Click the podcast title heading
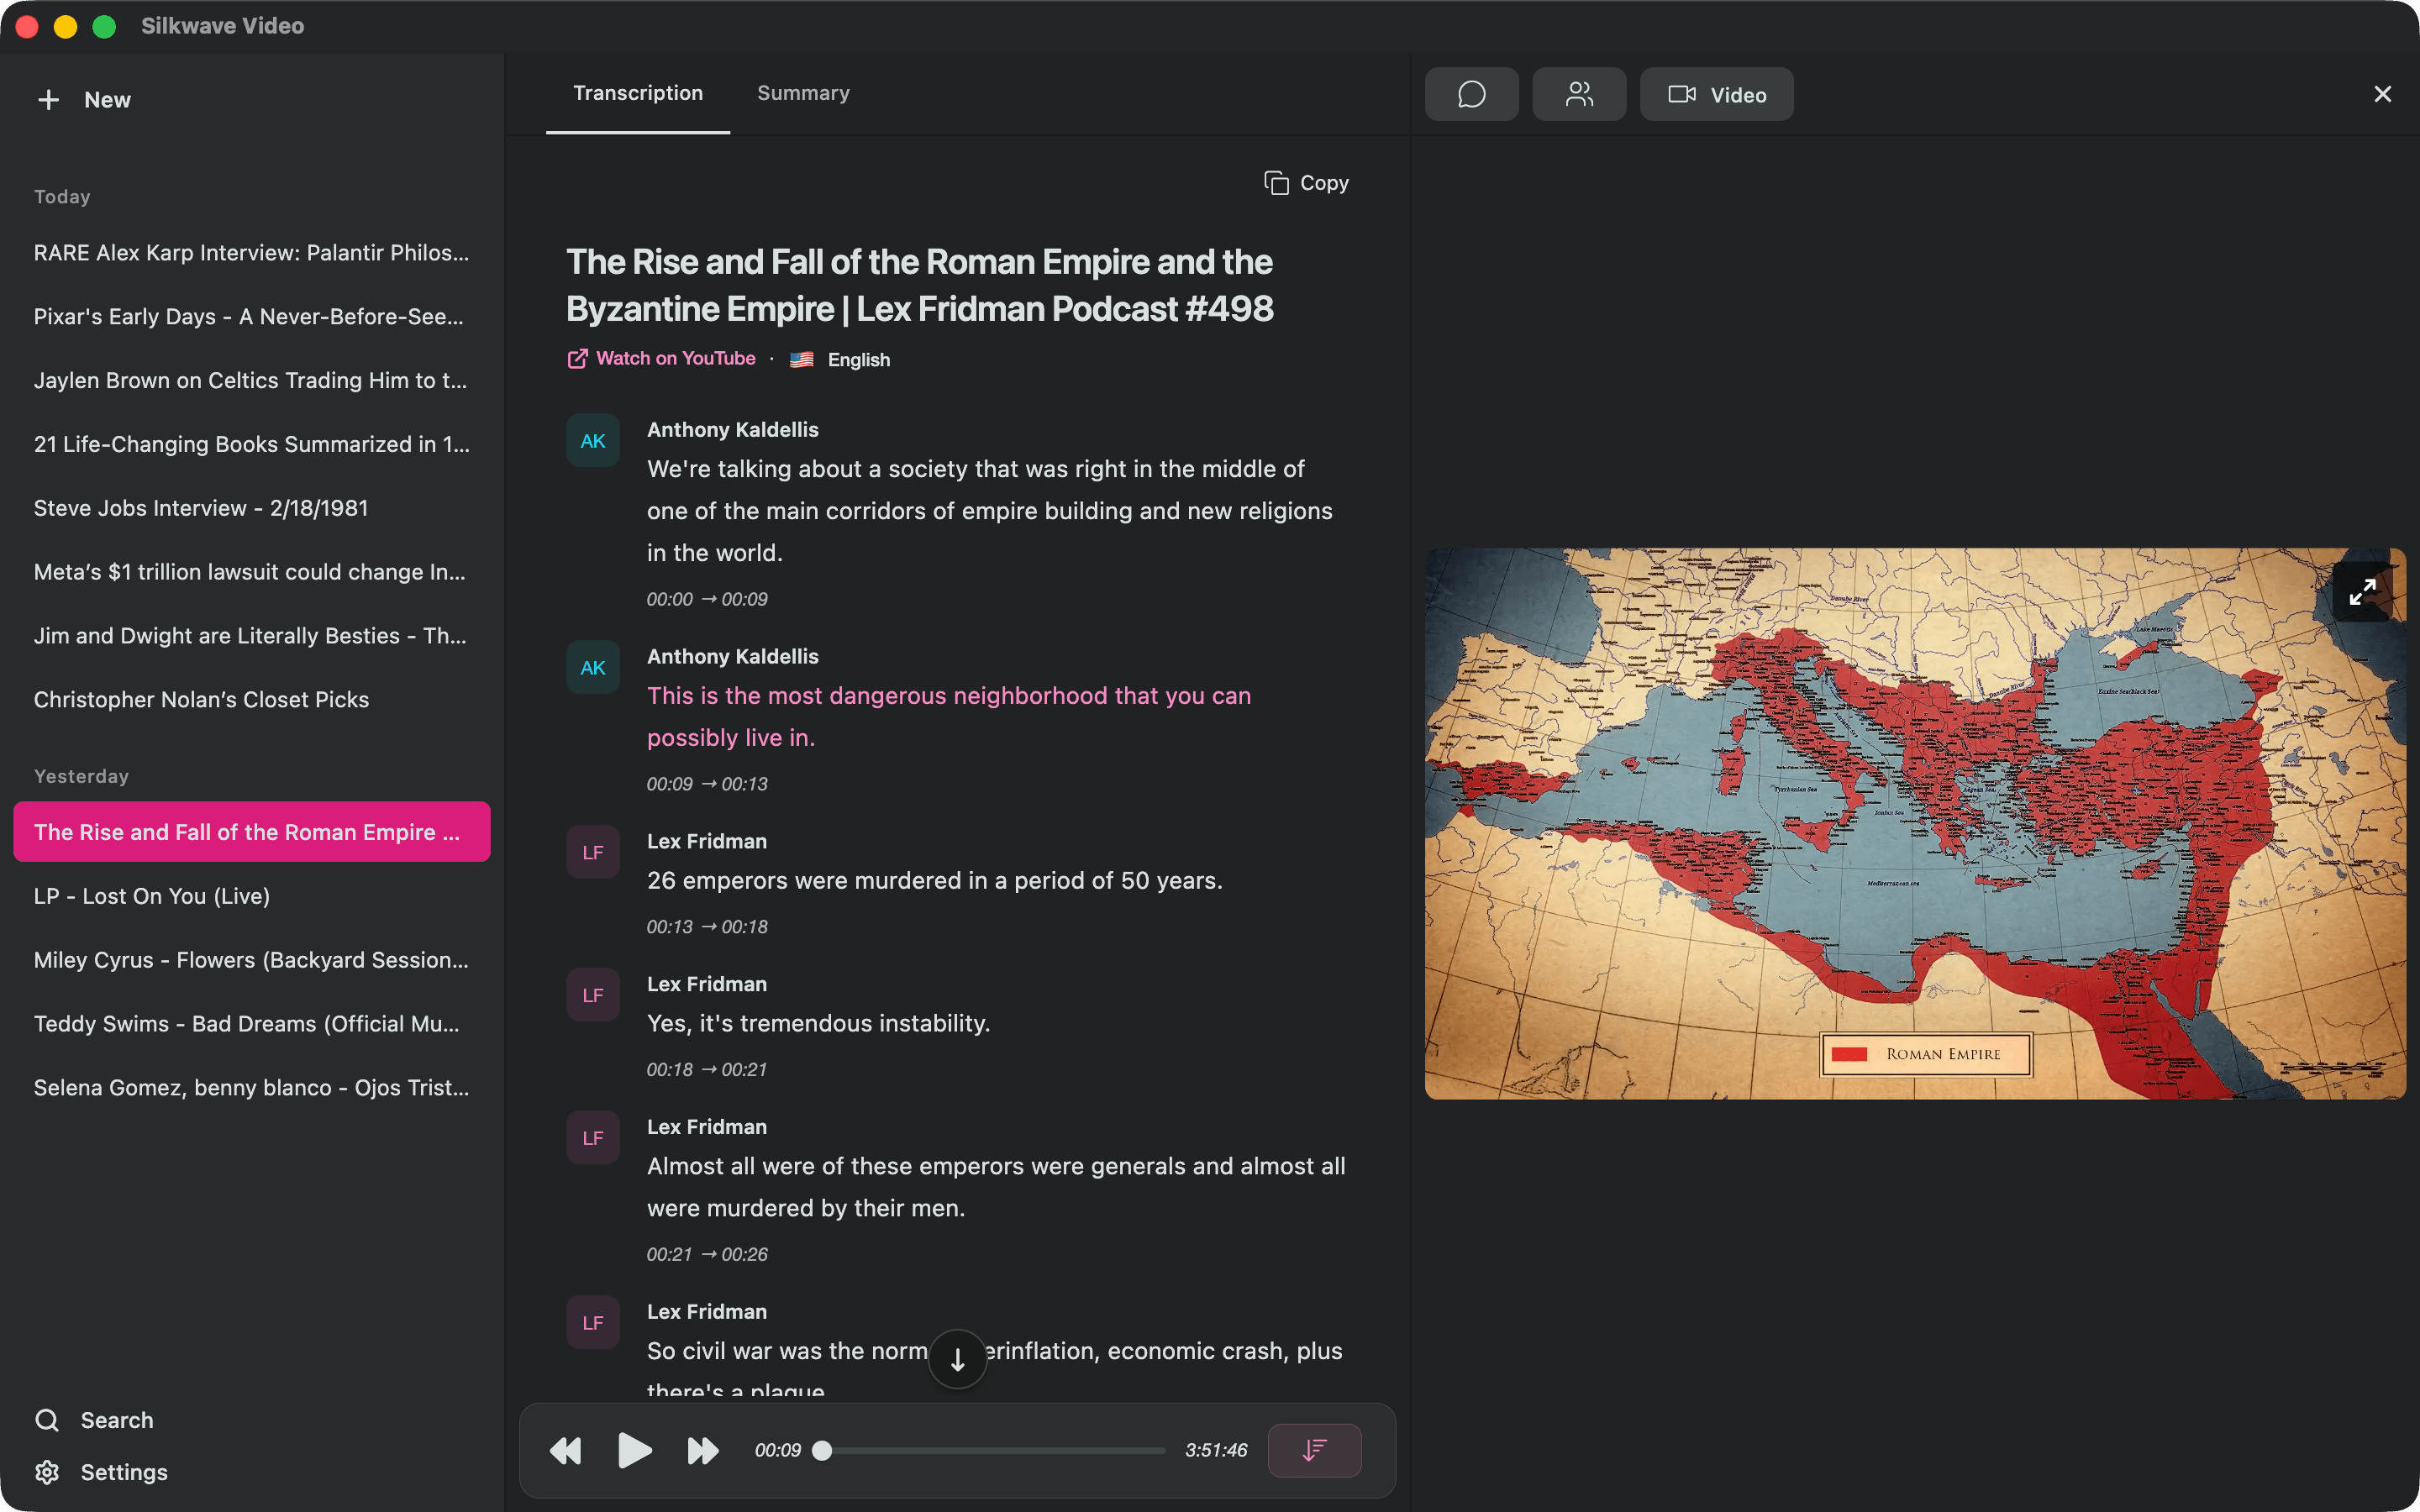 tap(919, 285)
